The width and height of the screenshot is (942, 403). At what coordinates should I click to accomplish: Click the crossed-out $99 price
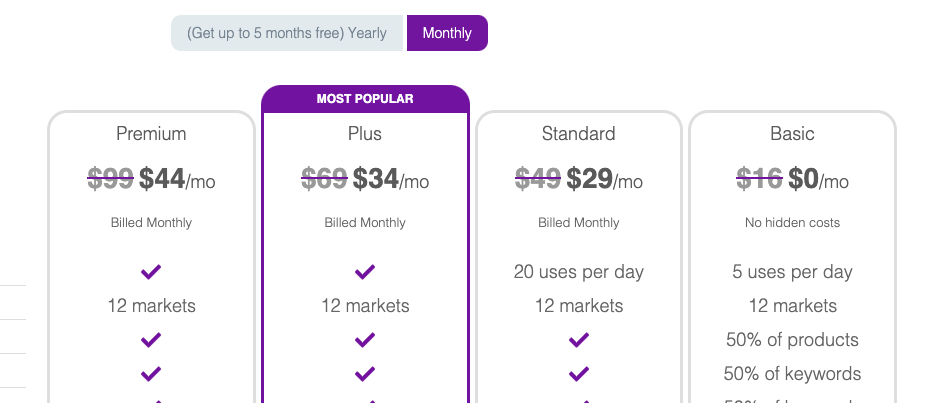(111, 179)
